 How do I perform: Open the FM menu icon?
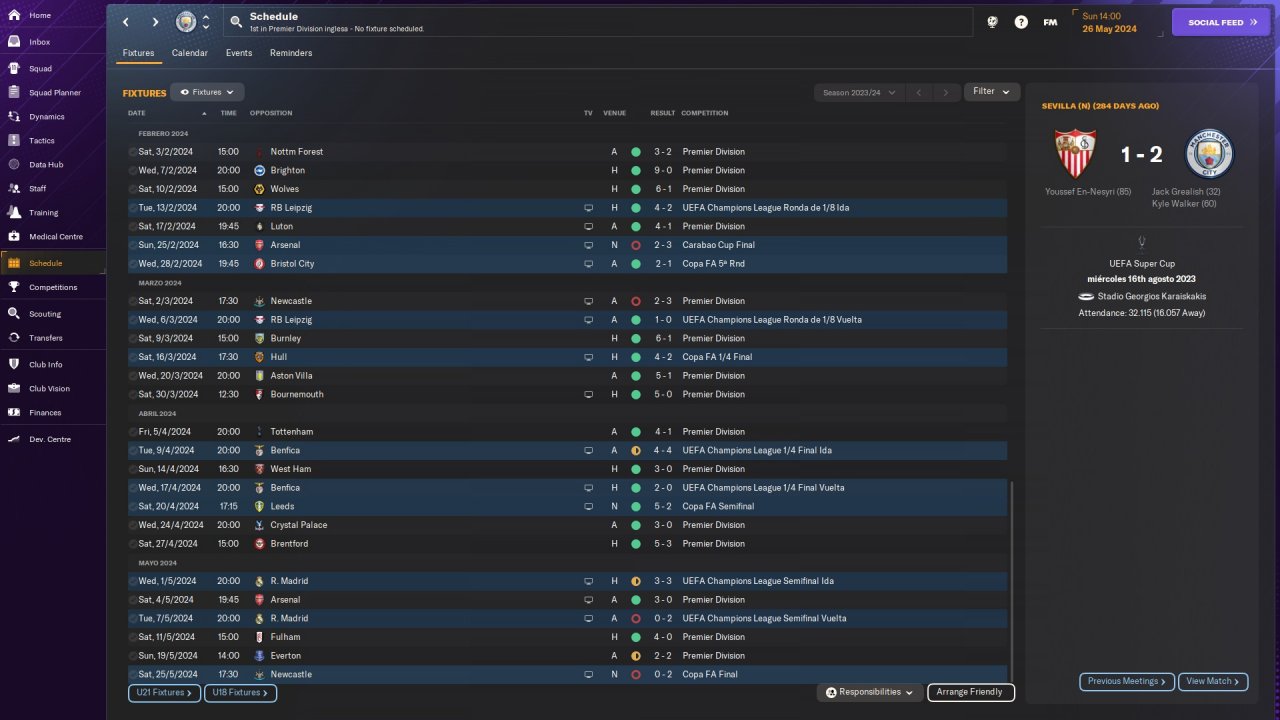pos(1050,22)
